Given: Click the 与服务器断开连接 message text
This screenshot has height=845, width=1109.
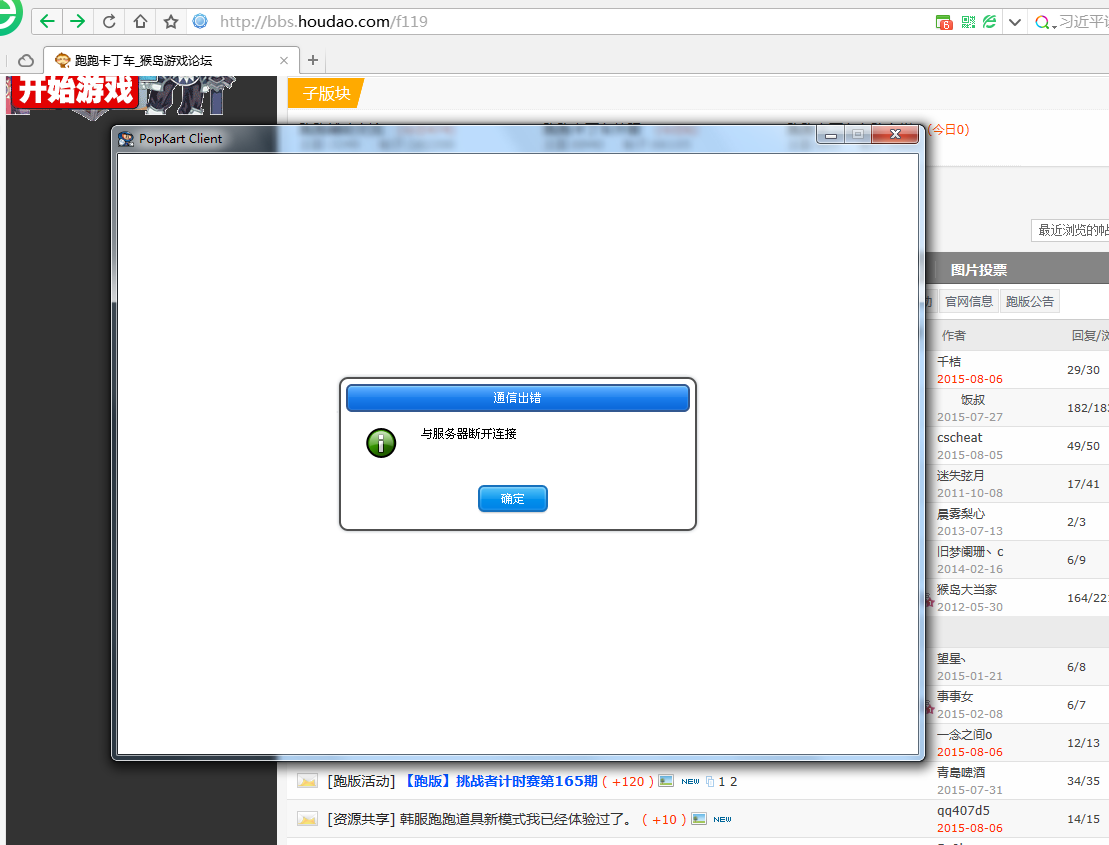Looking at the screenshot, I should coord(468,433).
